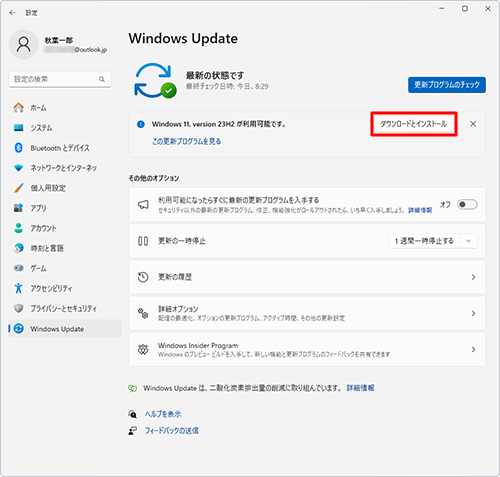Viewport: 500px width, 477px height.
Task: Click the large update sync status icon
Action: 155,81
